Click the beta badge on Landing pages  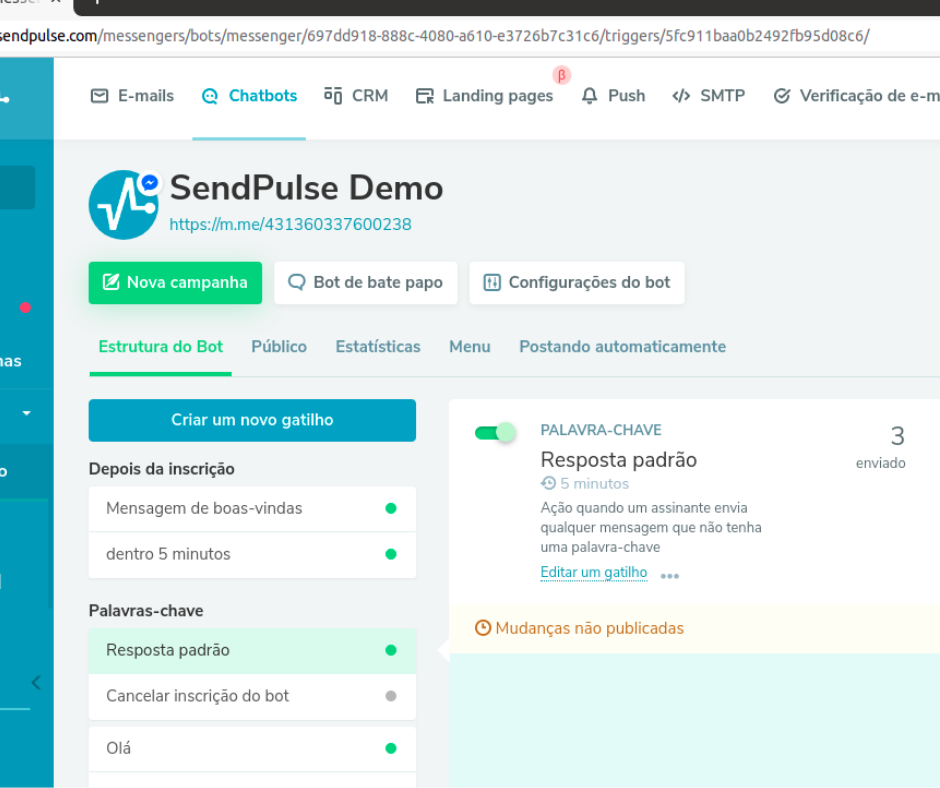pos(562,76)
